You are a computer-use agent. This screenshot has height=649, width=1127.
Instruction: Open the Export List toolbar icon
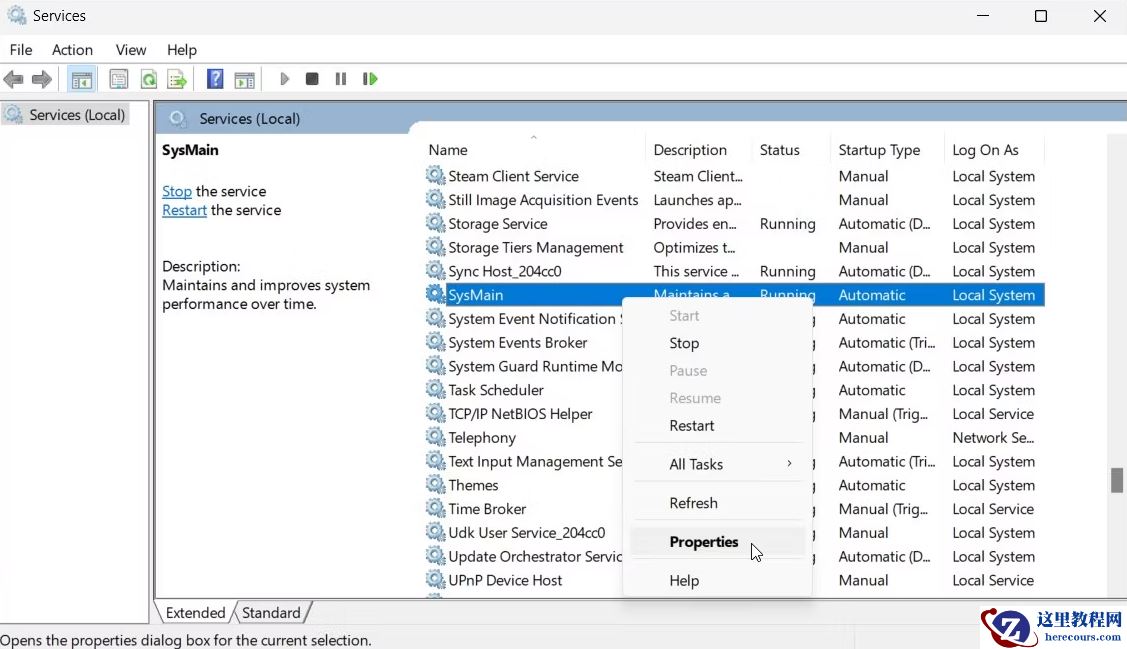(176, 78)
